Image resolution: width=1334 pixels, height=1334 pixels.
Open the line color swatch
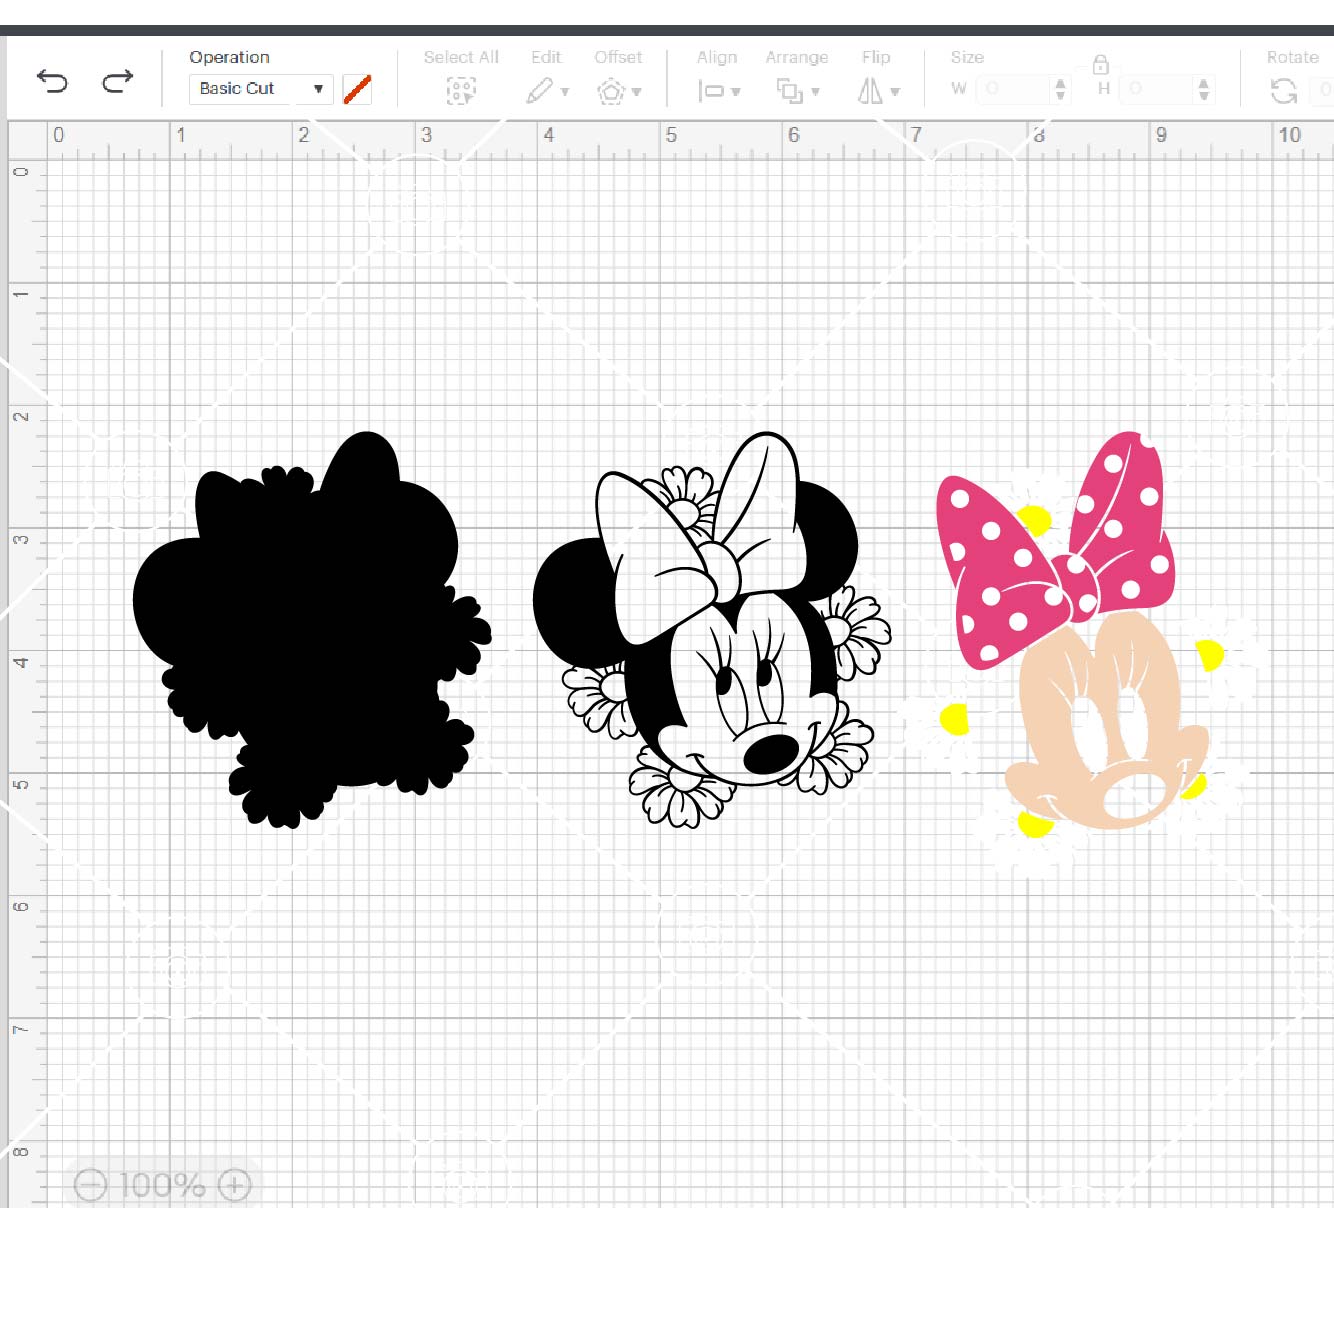point(357,89)
